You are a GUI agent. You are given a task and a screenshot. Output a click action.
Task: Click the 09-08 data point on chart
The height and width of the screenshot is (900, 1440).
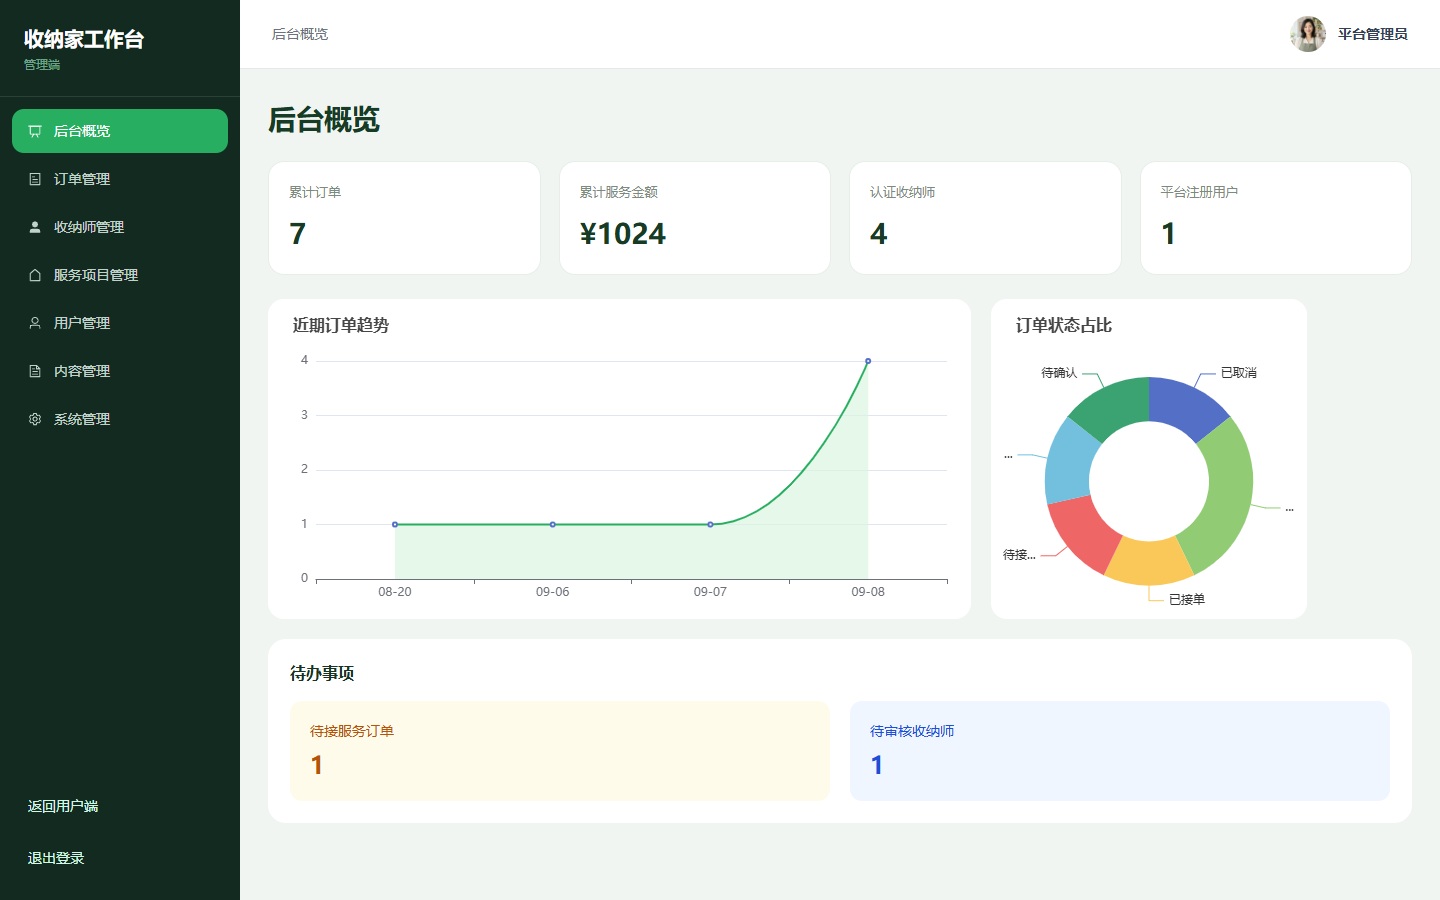point(868,361)
